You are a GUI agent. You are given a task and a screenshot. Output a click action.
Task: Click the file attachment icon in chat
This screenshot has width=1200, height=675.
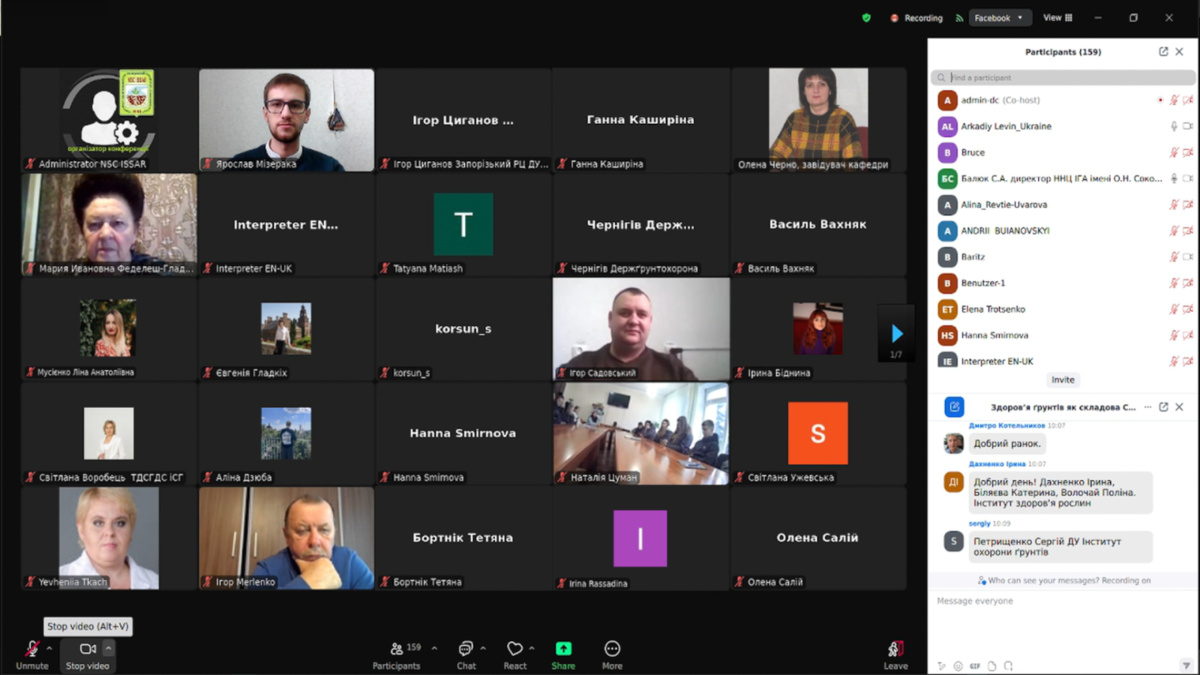tap(992, 666)
